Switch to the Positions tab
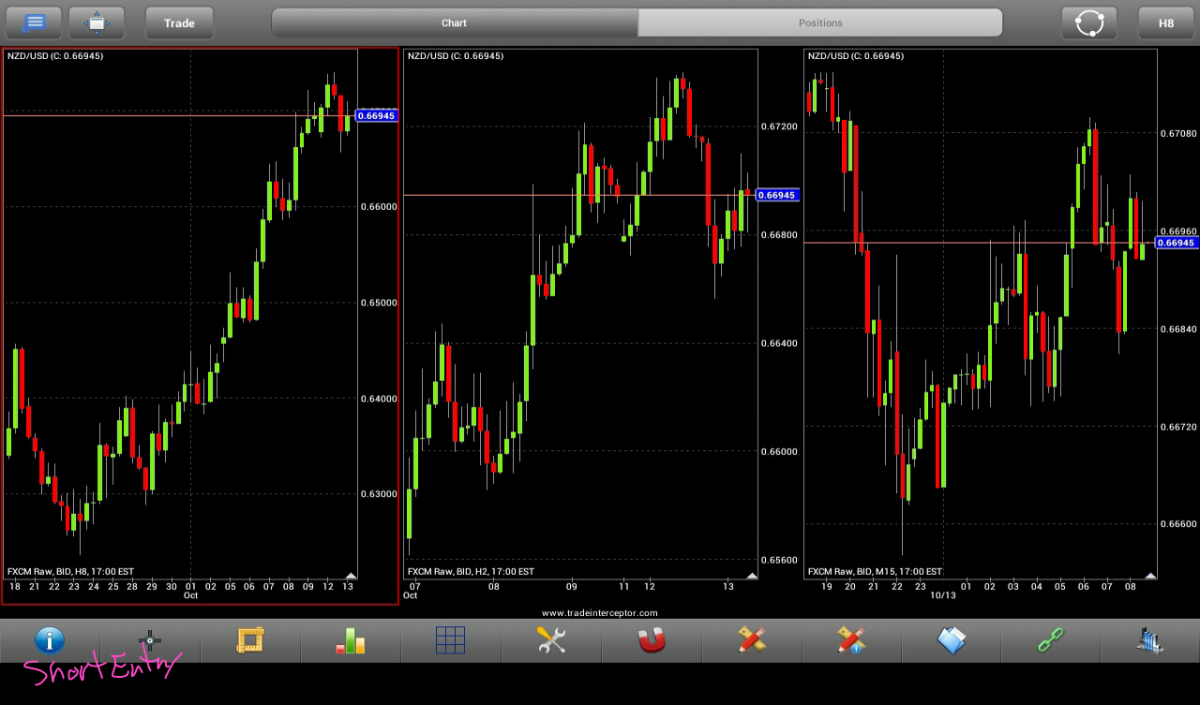 (x=820, y=22)
